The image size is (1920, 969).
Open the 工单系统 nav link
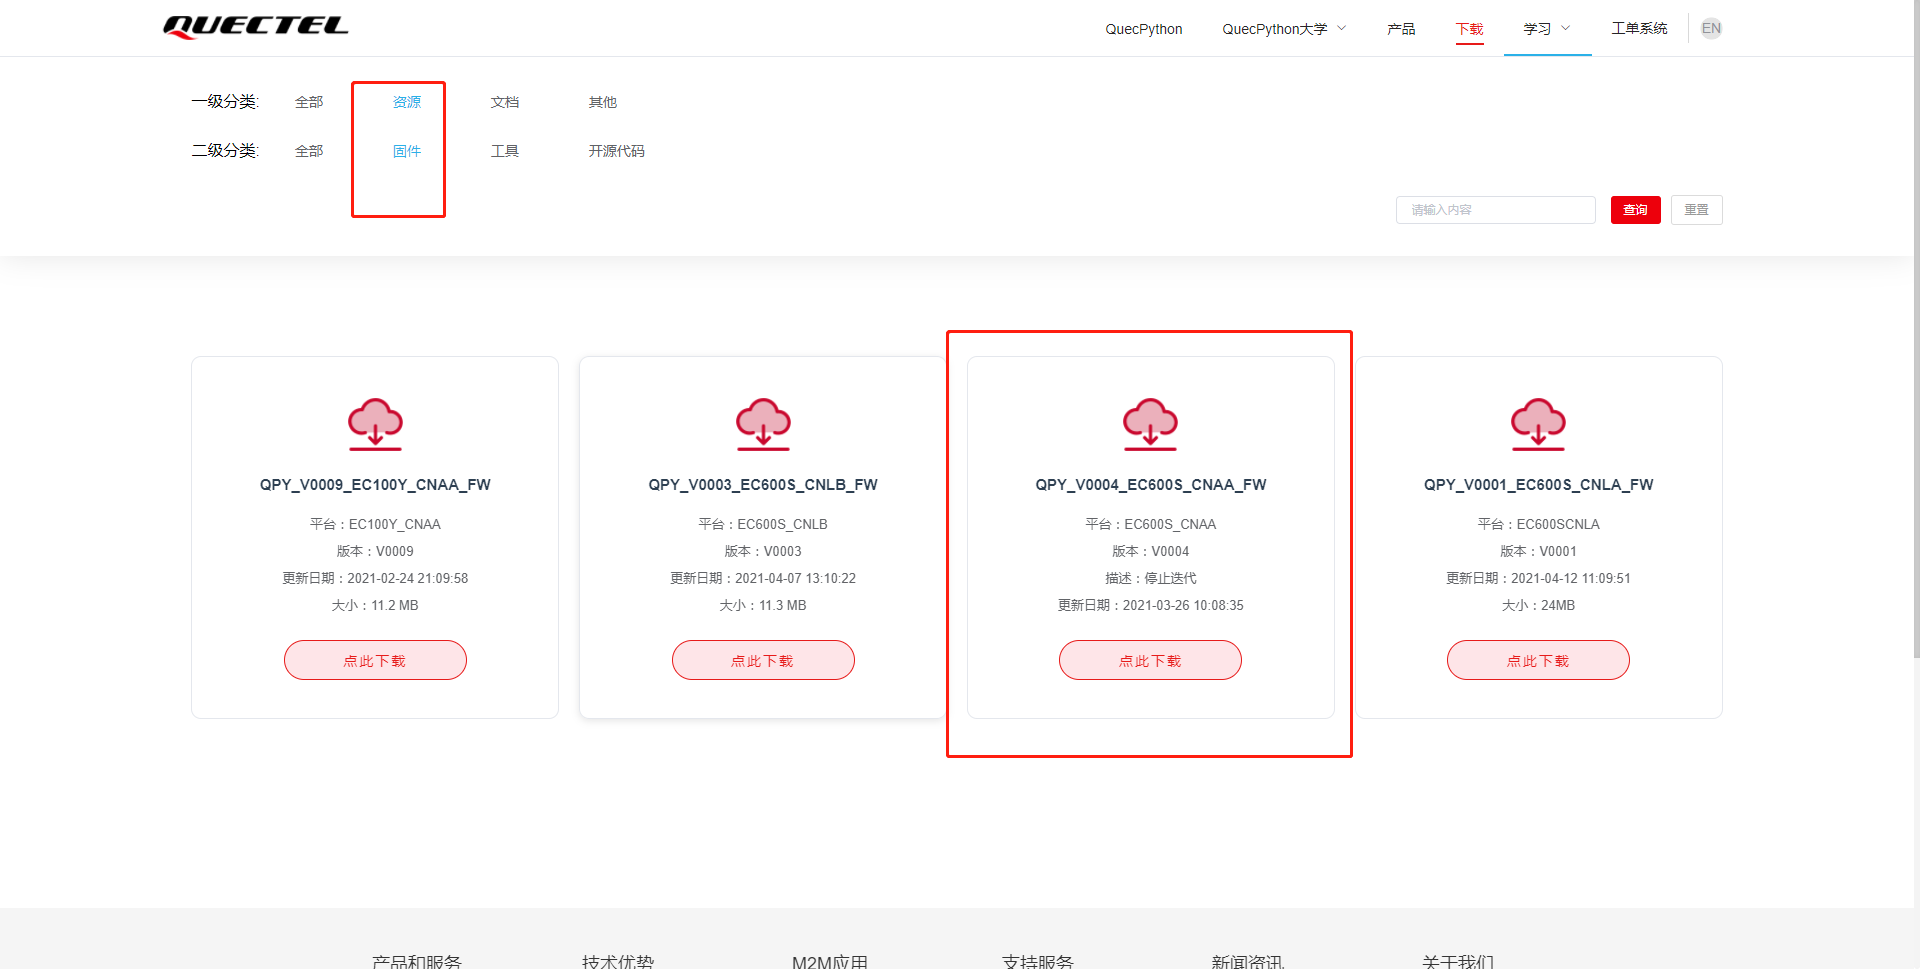[x=1639, y=29]
